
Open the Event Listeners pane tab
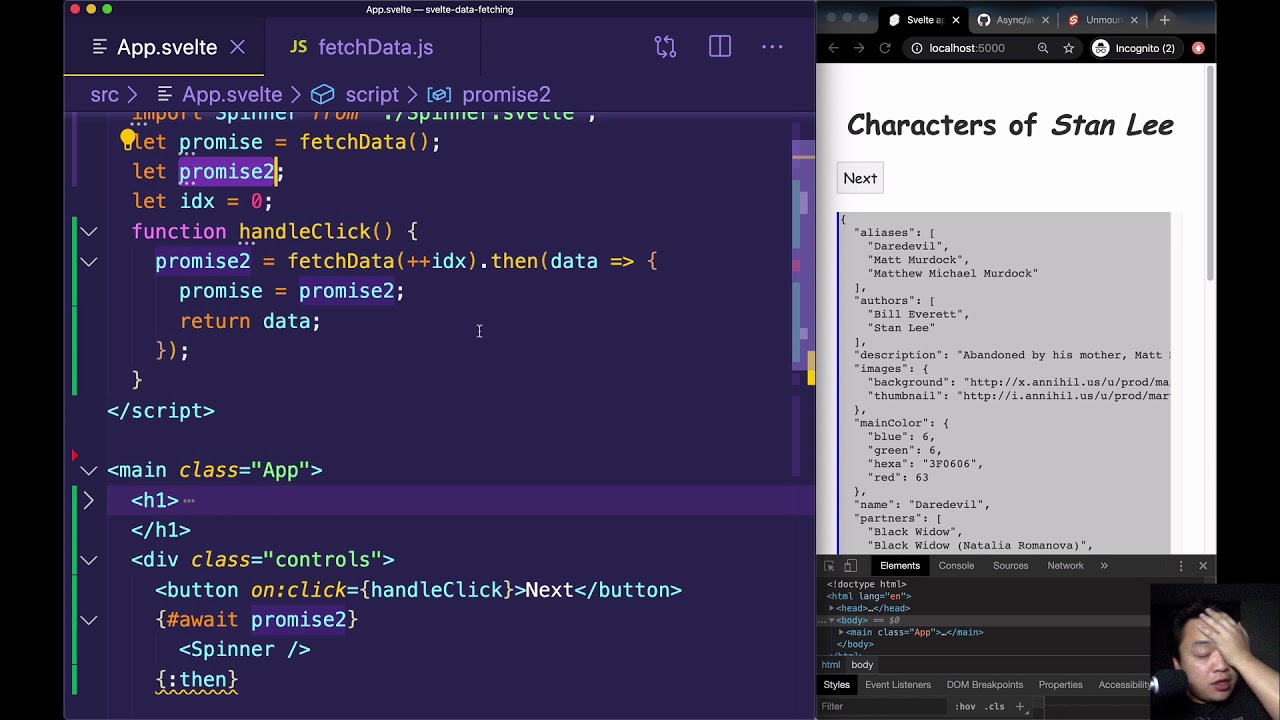tap(898, 685)
